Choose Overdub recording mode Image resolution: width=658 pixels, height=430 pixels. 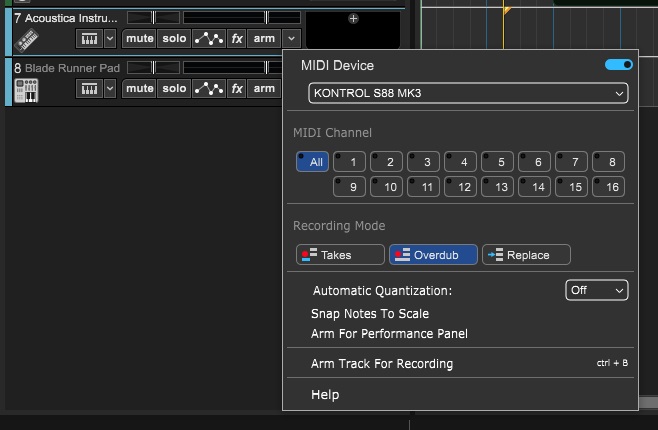coord(433,255)
